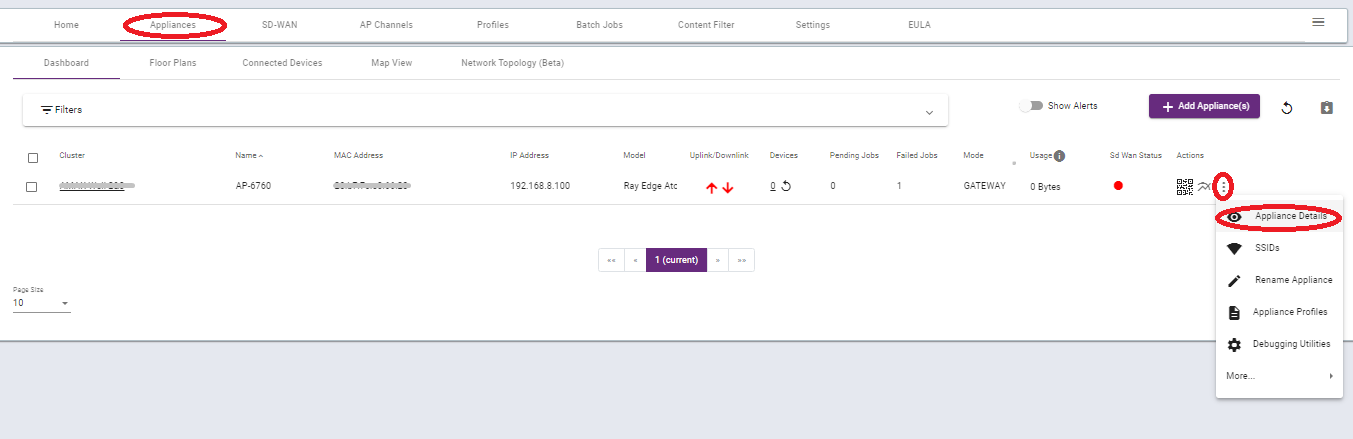Click the Usage info icon
This screenshot has height=439, width=1353.
click(x=1059, y=156)
